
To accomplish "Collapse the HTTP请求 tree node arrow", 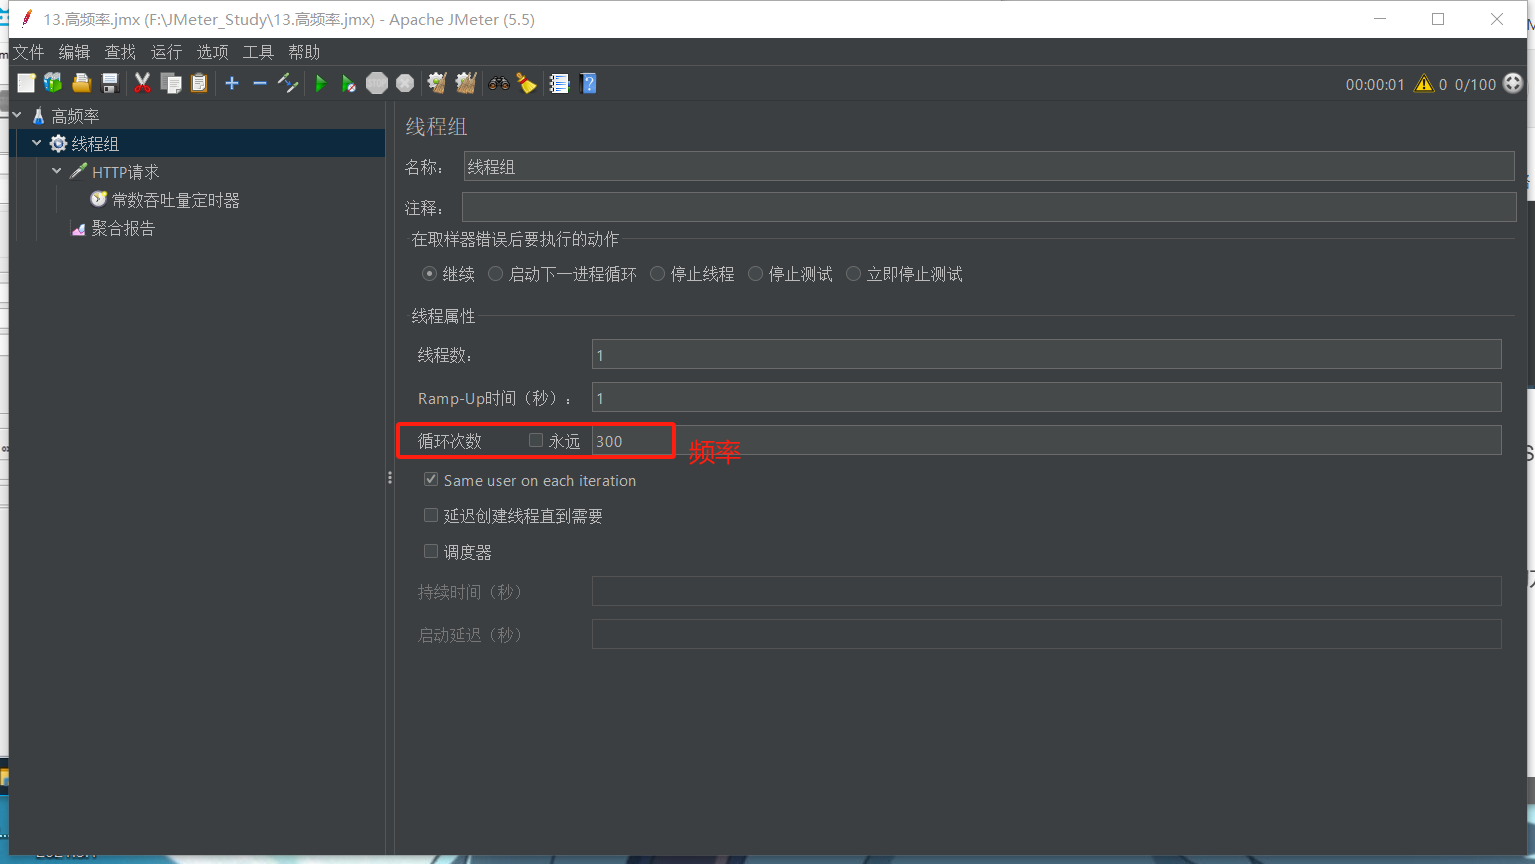I will point(57,171).
